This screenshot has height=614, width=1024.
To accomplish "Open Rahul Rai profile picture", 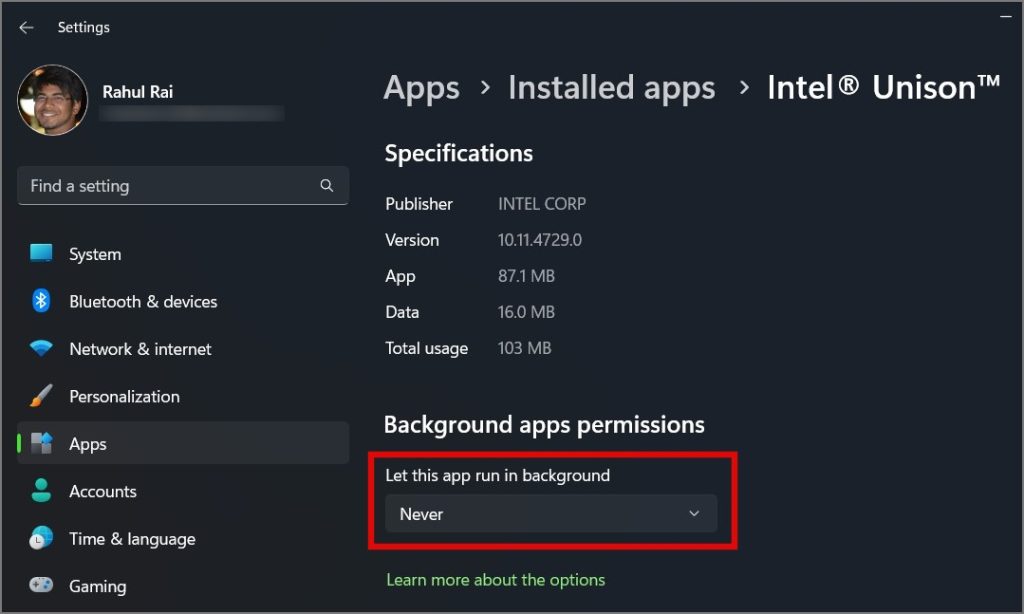I will click(x=52, y=100).
